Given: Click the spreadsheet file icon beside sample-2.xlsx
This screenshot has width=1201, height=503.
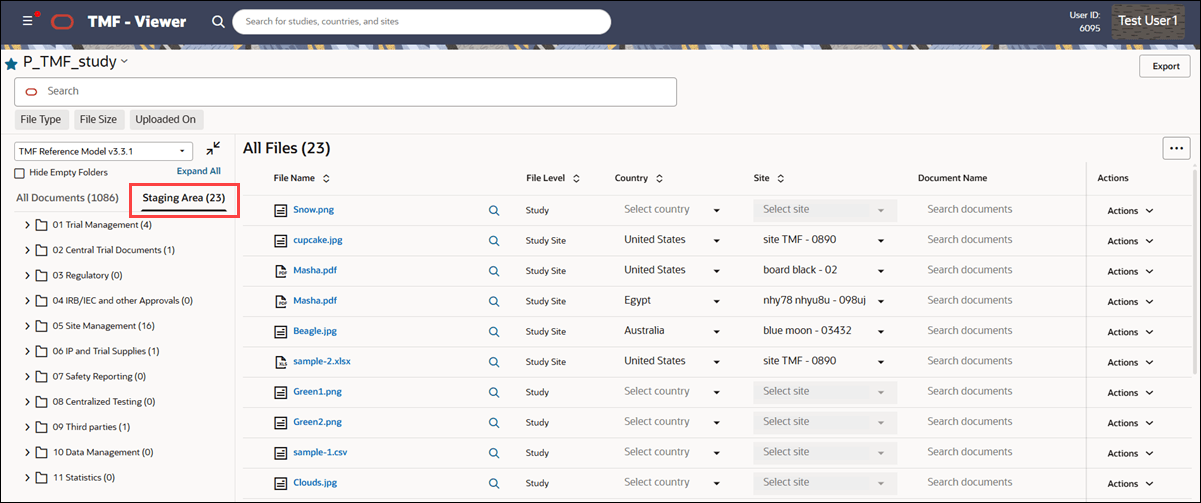Looking at the screenshot, I should pyautogui.click(x=281, y=362).
